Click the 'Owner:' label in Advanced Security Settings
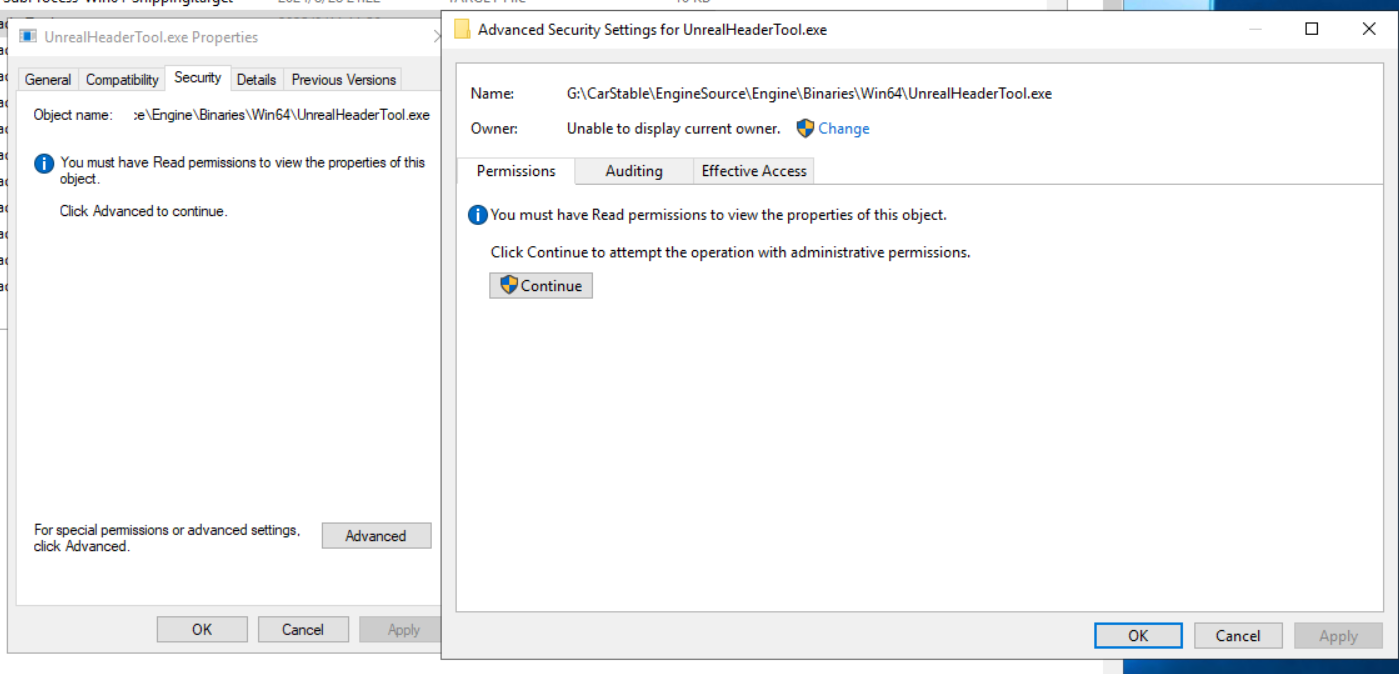 tap(494, 128)
